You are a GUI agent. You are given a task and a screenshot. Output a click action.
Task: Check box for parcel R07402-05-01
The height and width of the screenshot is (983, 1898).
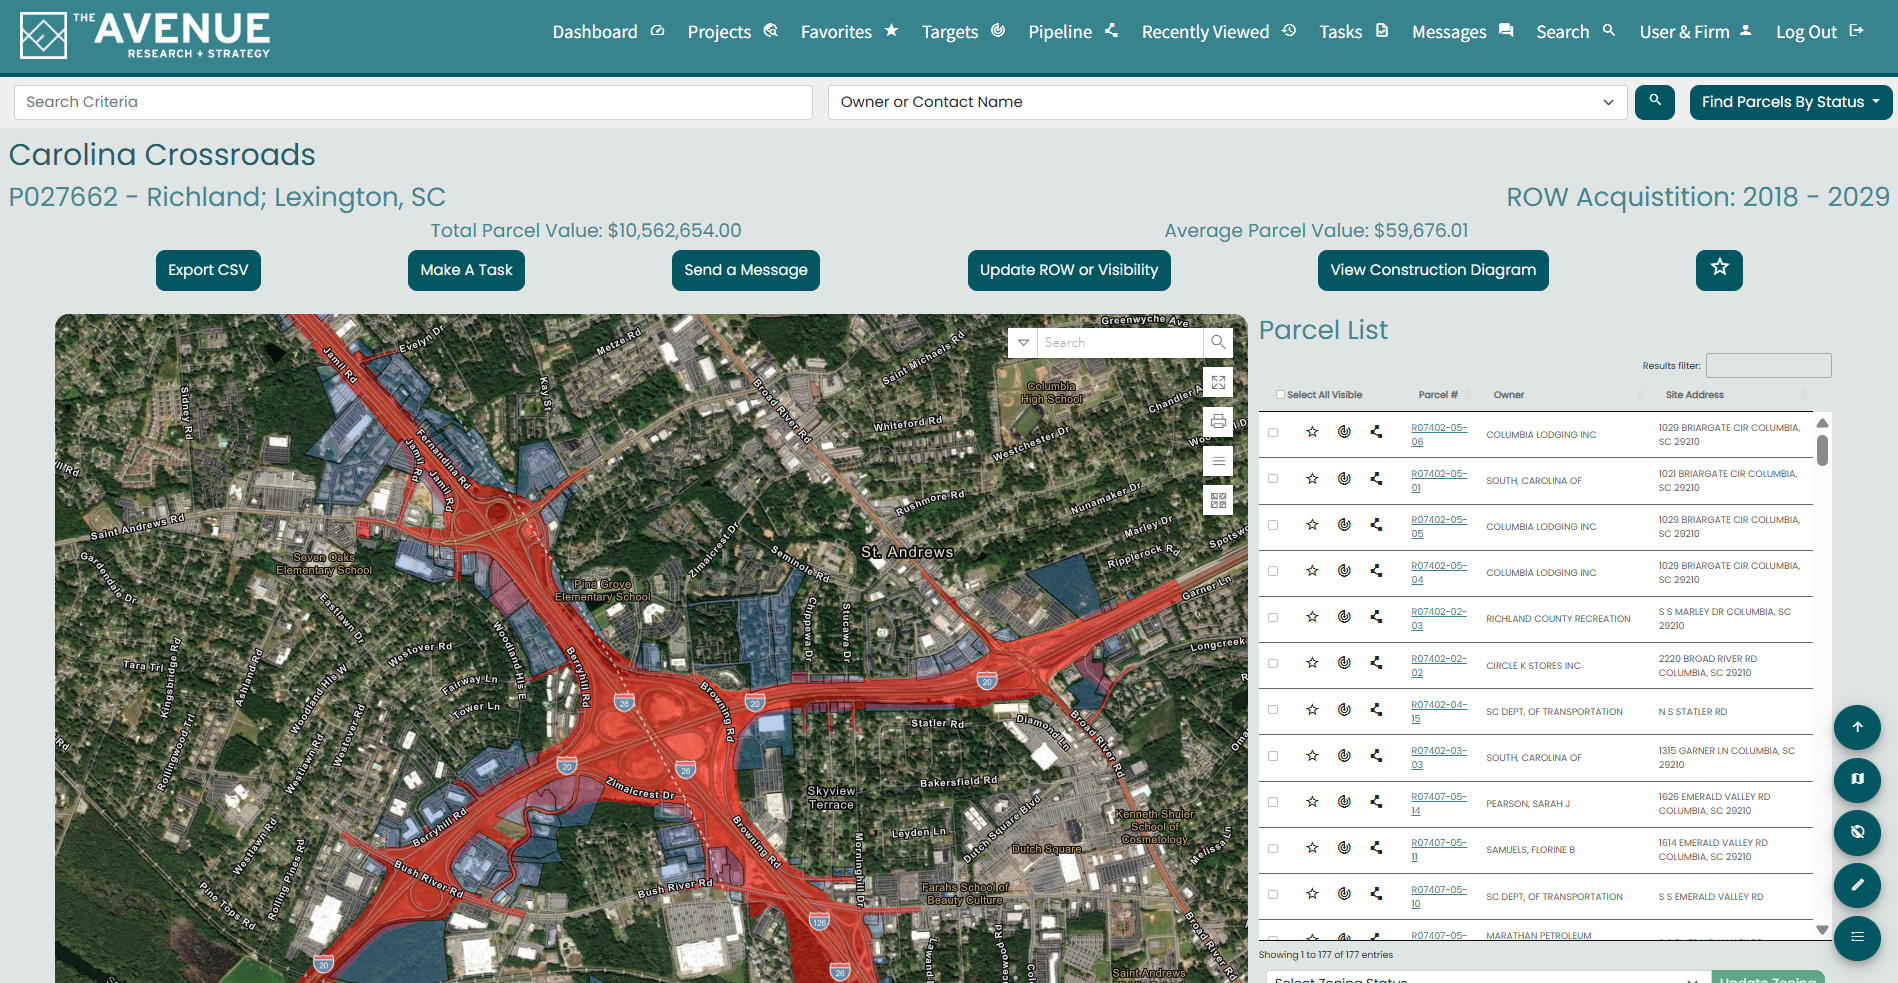(1273, 479)
